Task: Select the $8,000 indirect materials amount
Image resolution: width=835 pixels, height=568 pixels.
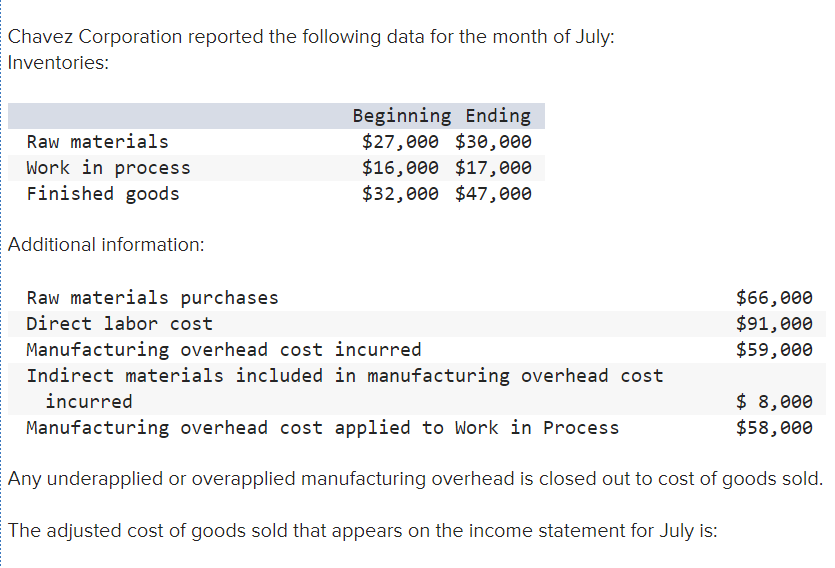Action: [x=774, y=402]
